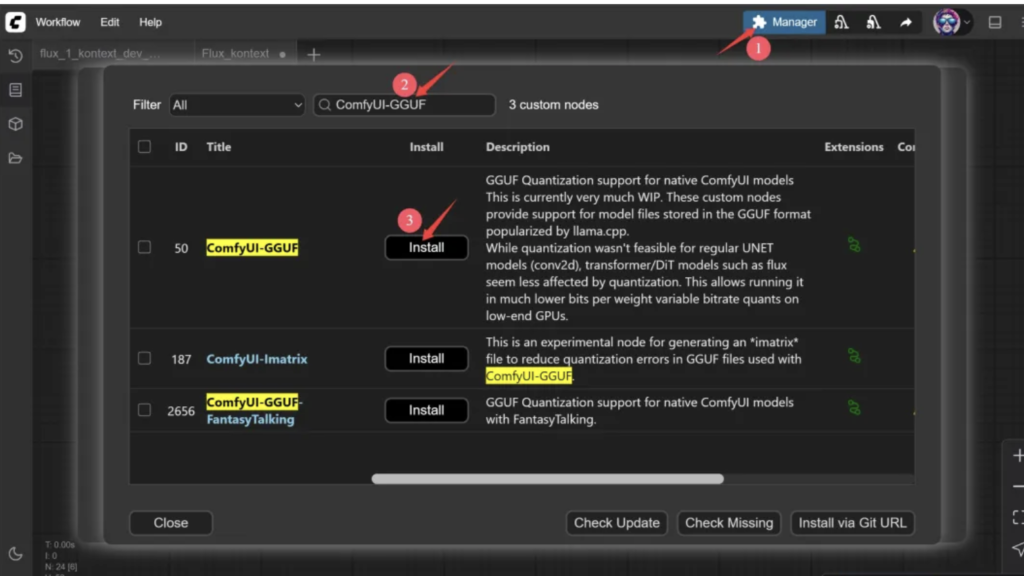
Task: Click the Close button
Action: [170, 522]
